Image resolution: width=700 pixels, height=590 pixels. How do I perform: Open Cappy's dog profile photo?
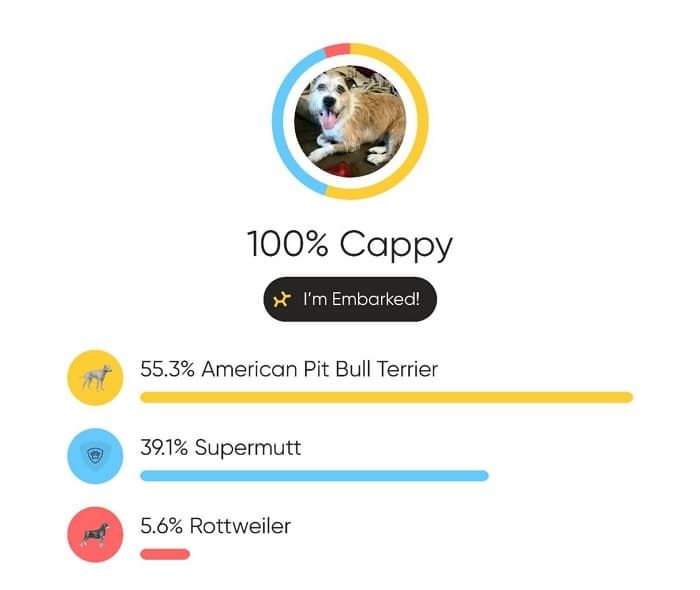[x=350, y=121]
